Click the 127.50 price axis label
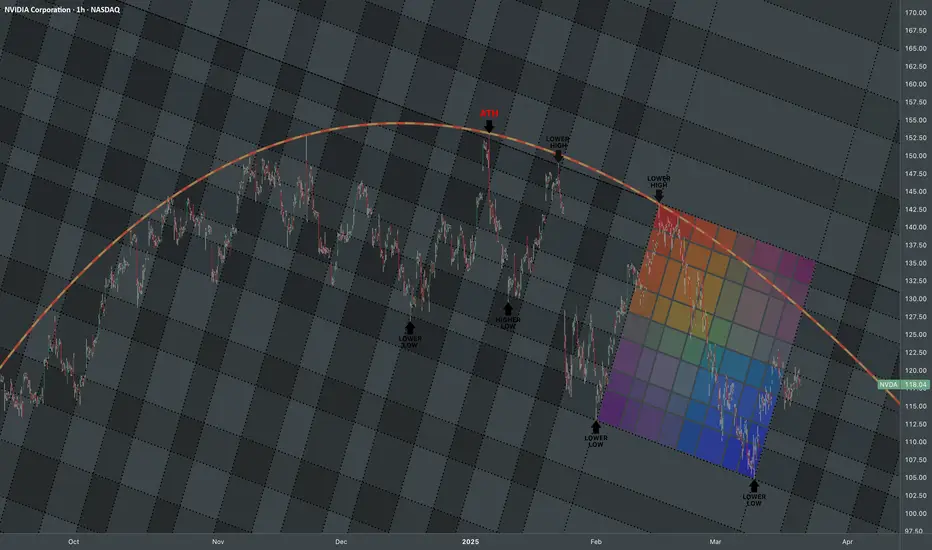Image resolution: width=932 pixels, height=550 pixels. click(x=916, y=317)
